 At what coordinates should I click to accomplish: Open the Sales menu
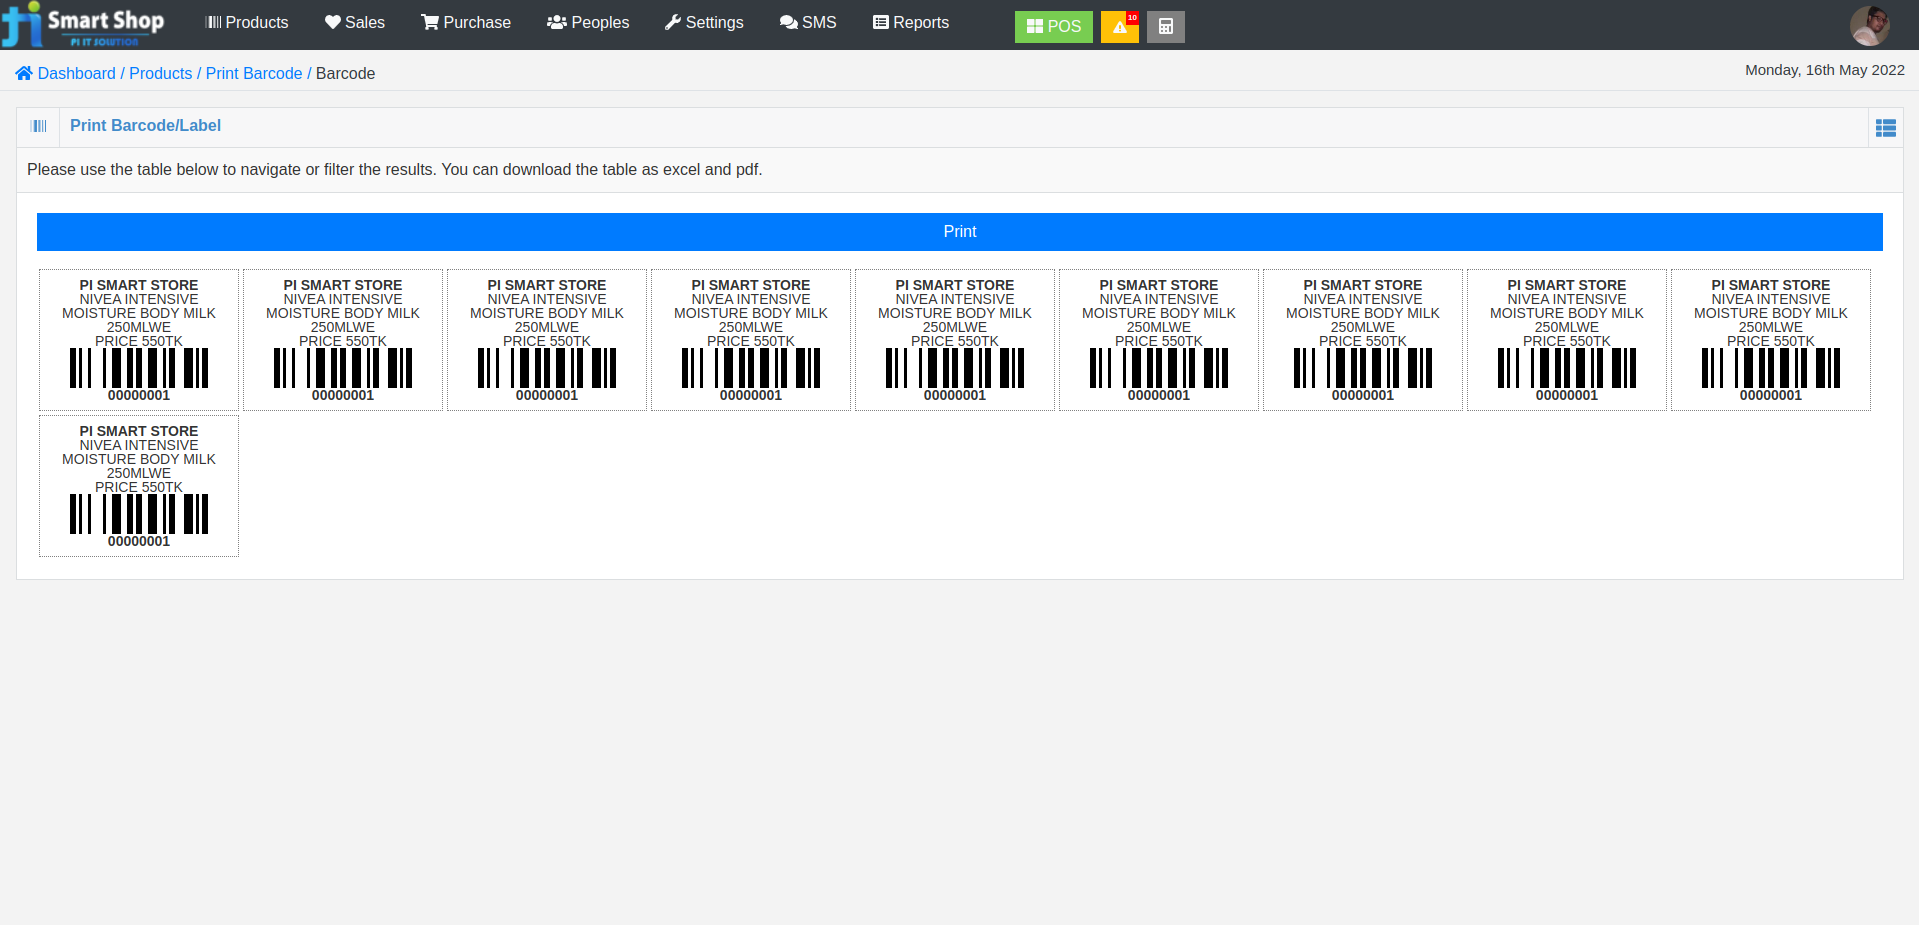tap(354, 22)
